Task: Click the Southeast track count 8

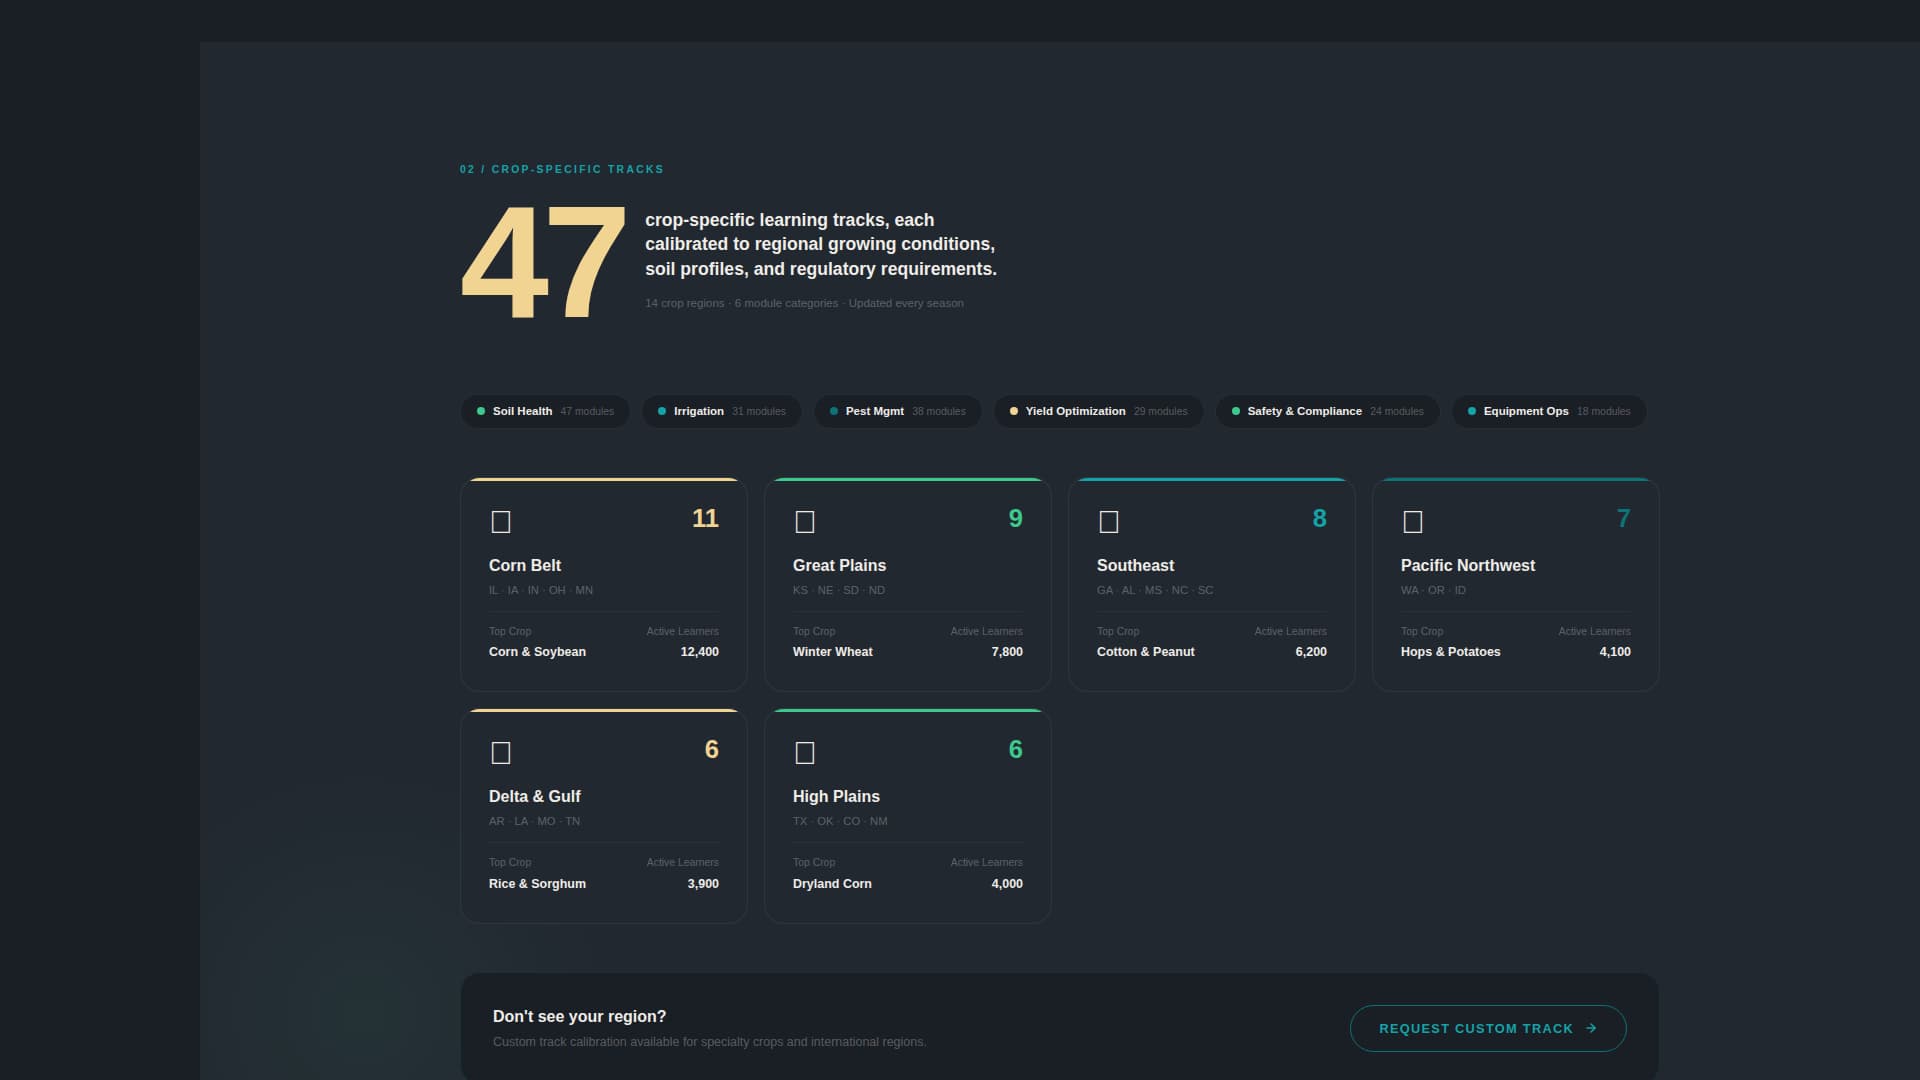Action: (1319, 518)
